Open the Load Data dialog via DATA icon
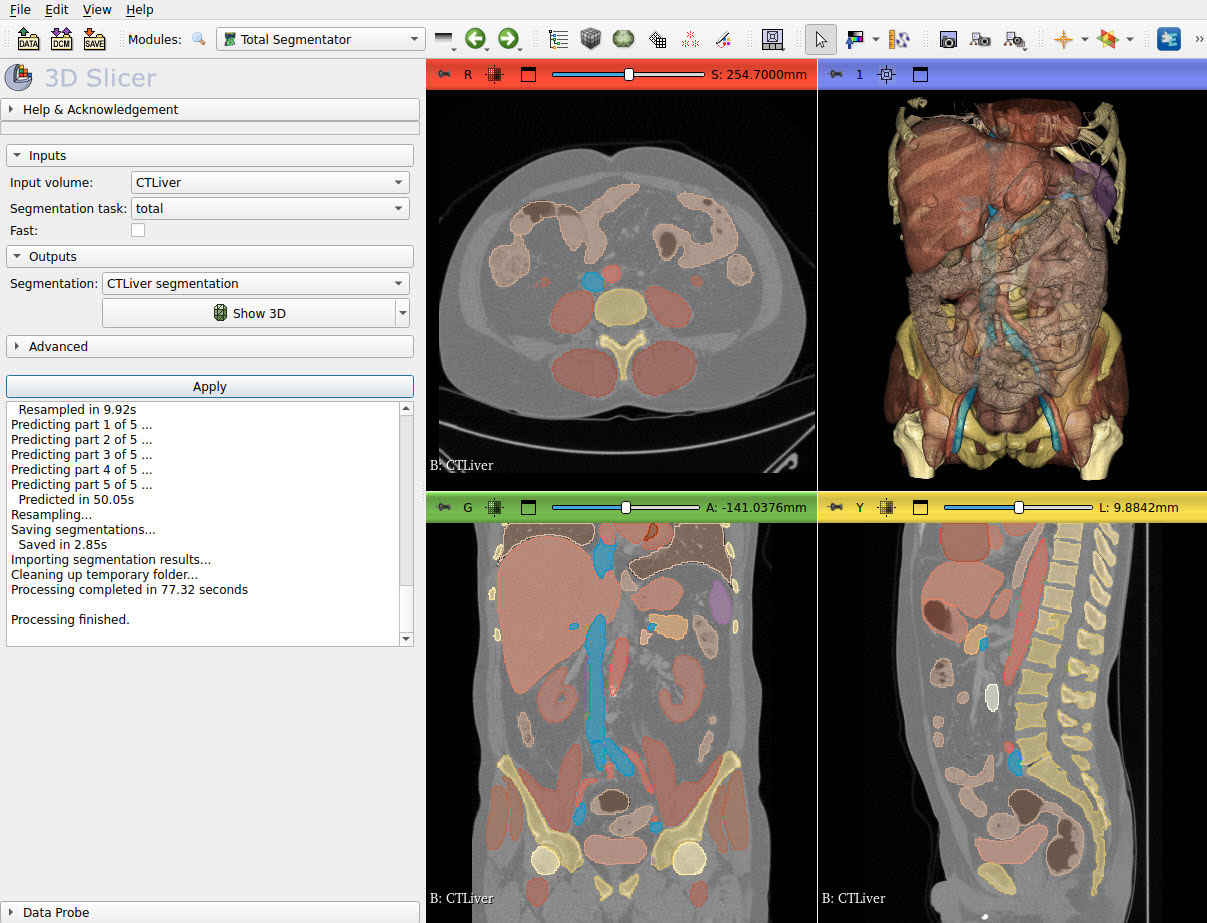The width and height of the screenshot is (1207, 923). pos(27,39)
